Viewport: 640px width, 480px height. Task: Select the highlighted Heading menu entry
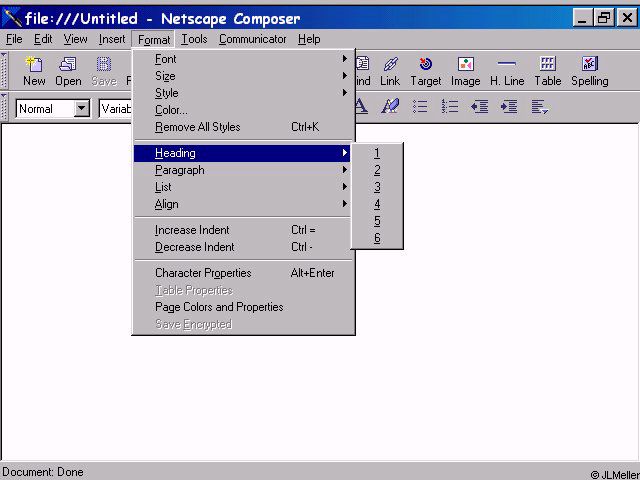click(242, 153)
